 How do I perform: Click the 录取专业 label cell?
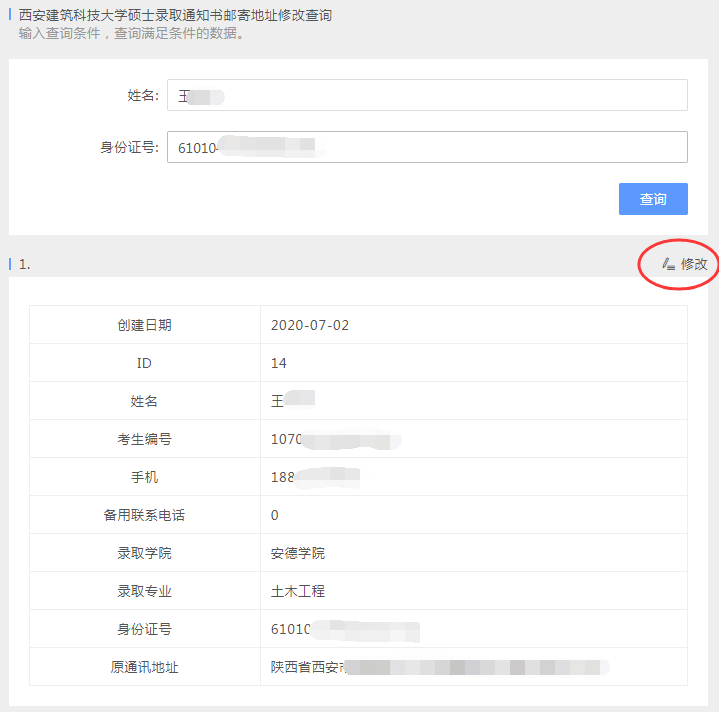(145, 591)
